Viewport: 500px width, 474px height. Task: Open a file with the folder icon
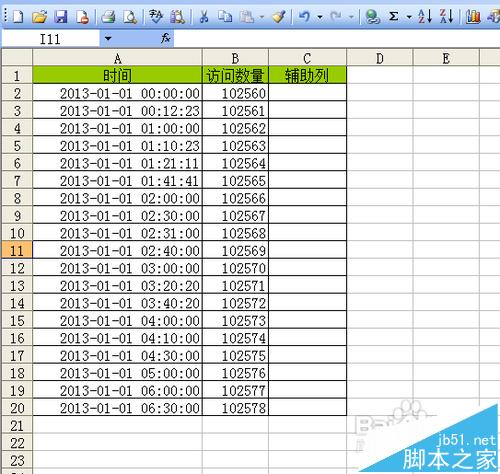pos(39,16)
